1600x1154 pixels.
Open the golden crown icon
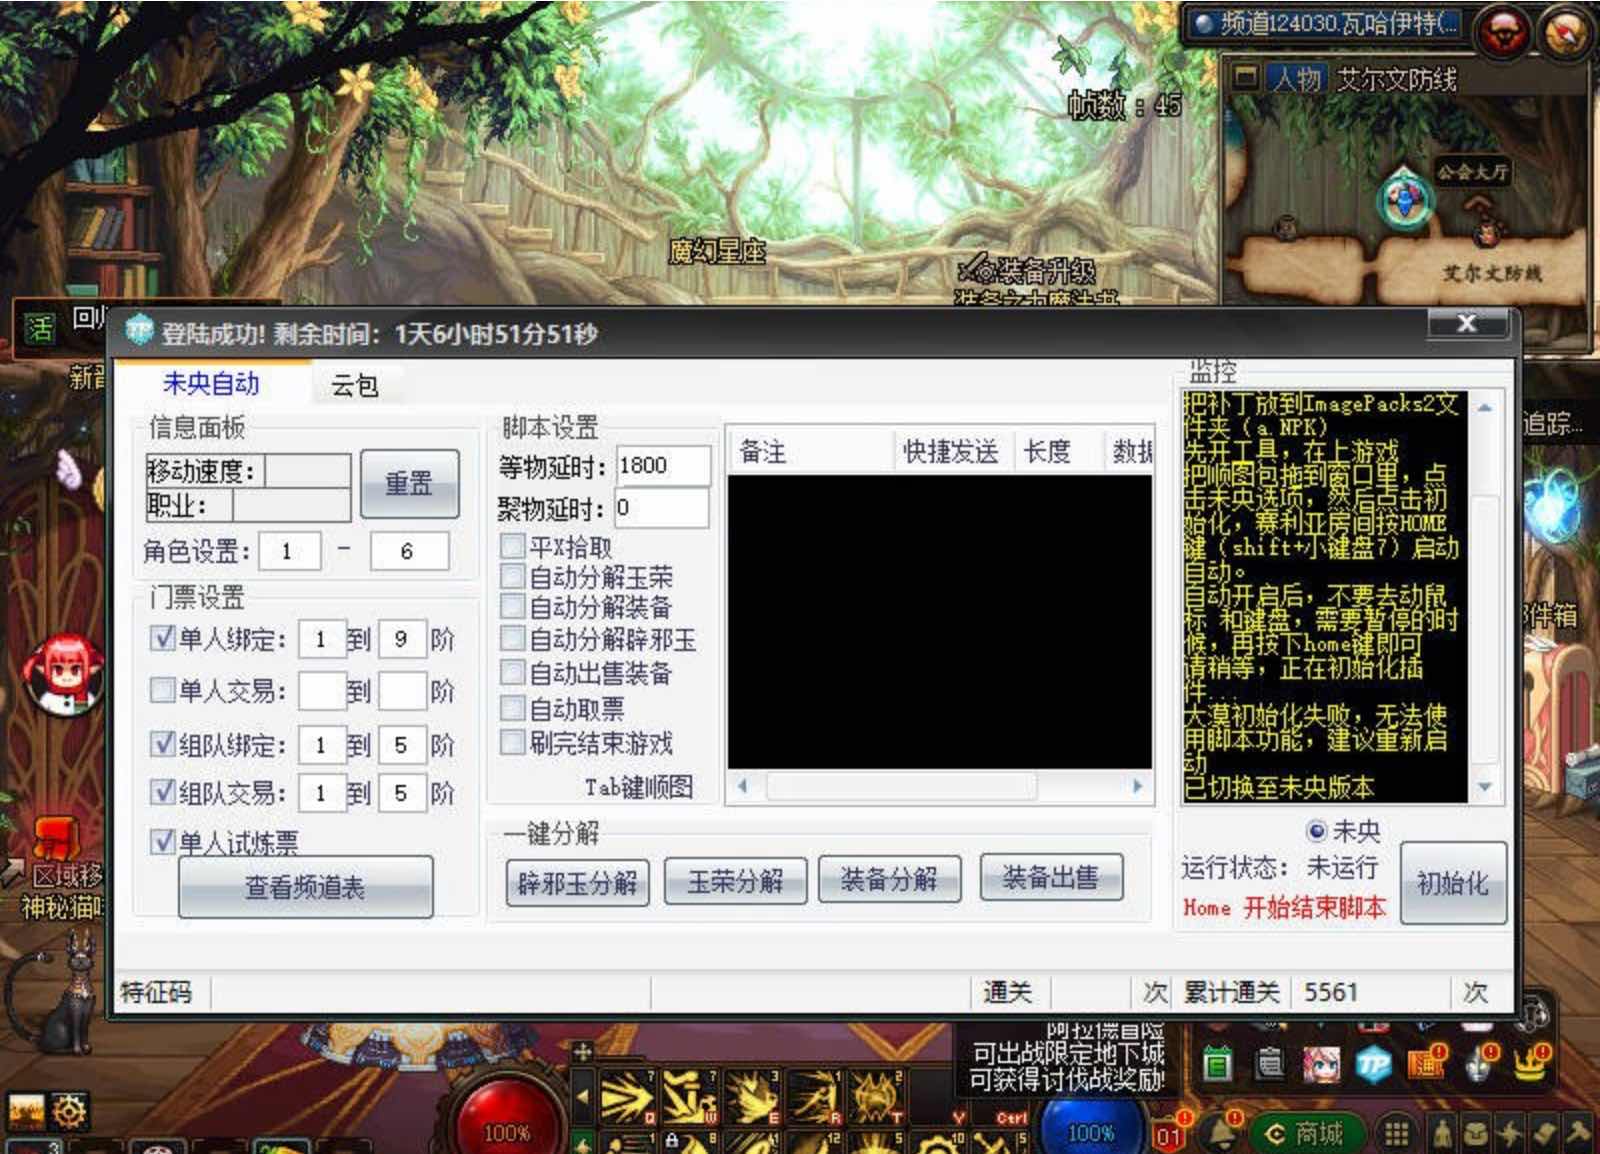tap(1530, 1063)
